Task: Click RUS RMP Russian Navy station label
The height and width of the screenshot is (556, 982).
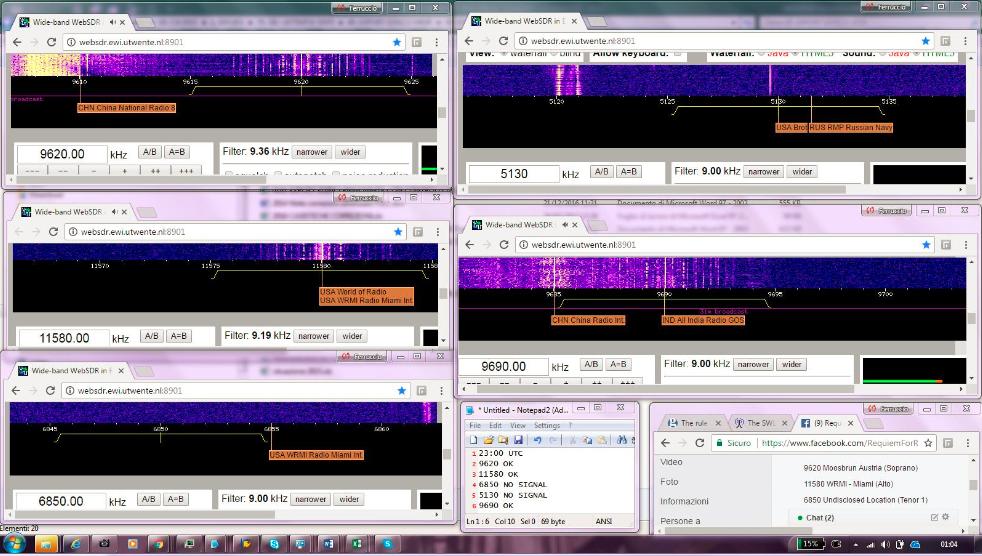Action: coord(851,127)
